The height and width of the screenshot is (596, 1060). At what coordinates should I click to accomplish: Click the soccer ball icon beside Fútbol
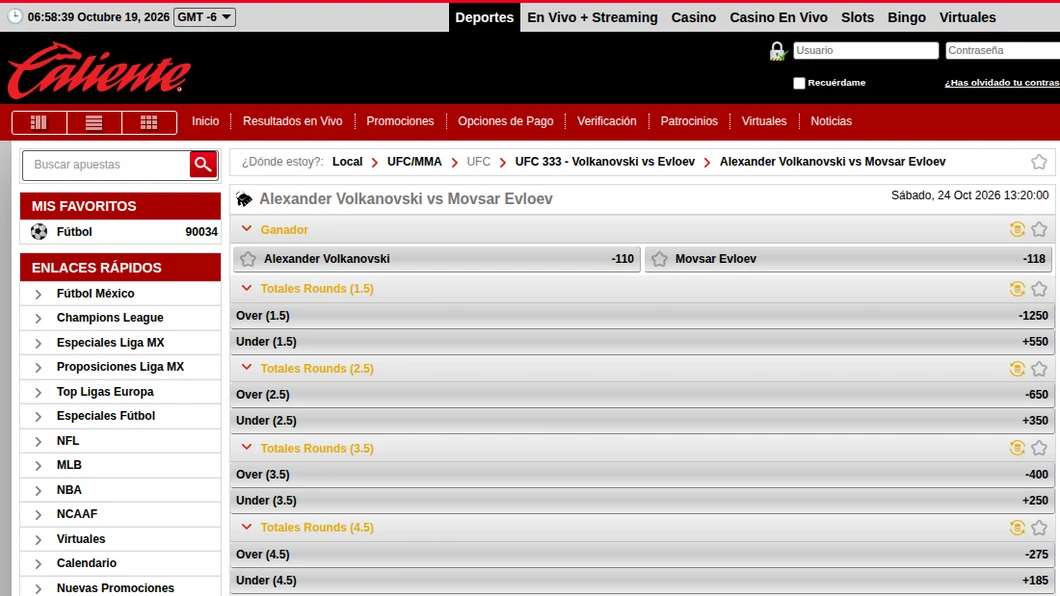click(39, 232)
